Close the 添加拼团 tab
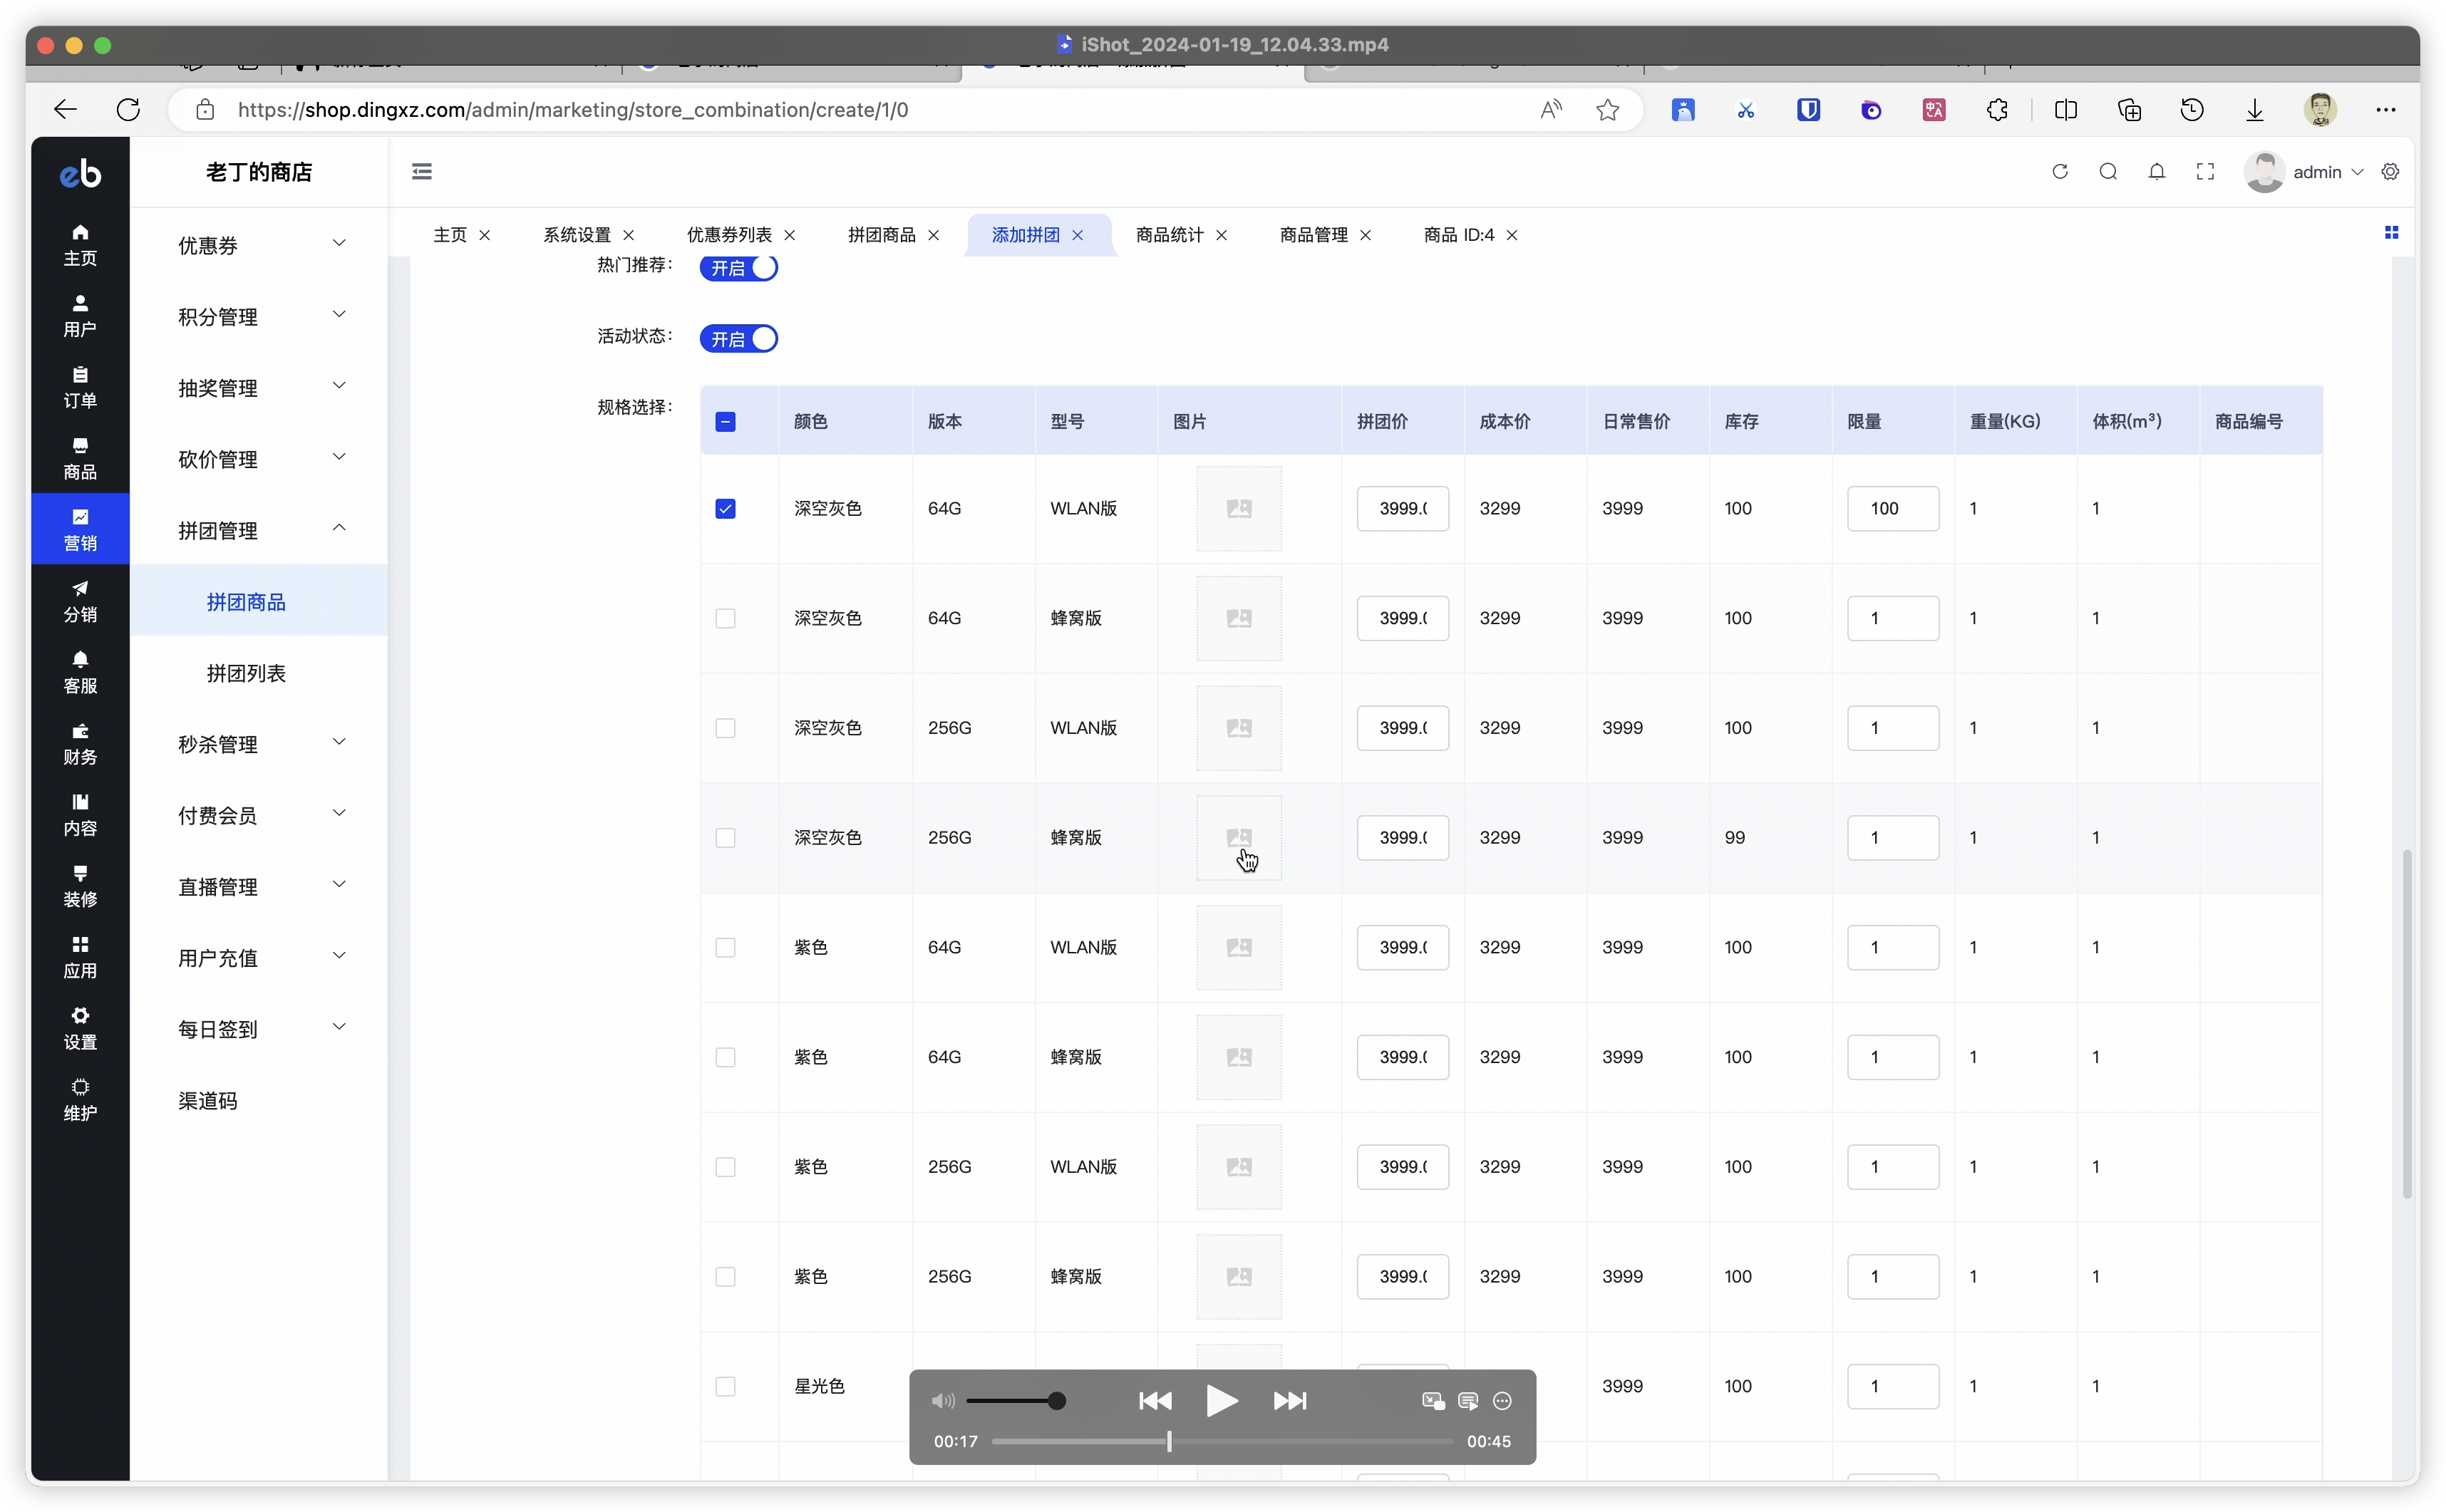Image resolution: width=2446 pixels, height=1512 pixels. coord(1077,235)
